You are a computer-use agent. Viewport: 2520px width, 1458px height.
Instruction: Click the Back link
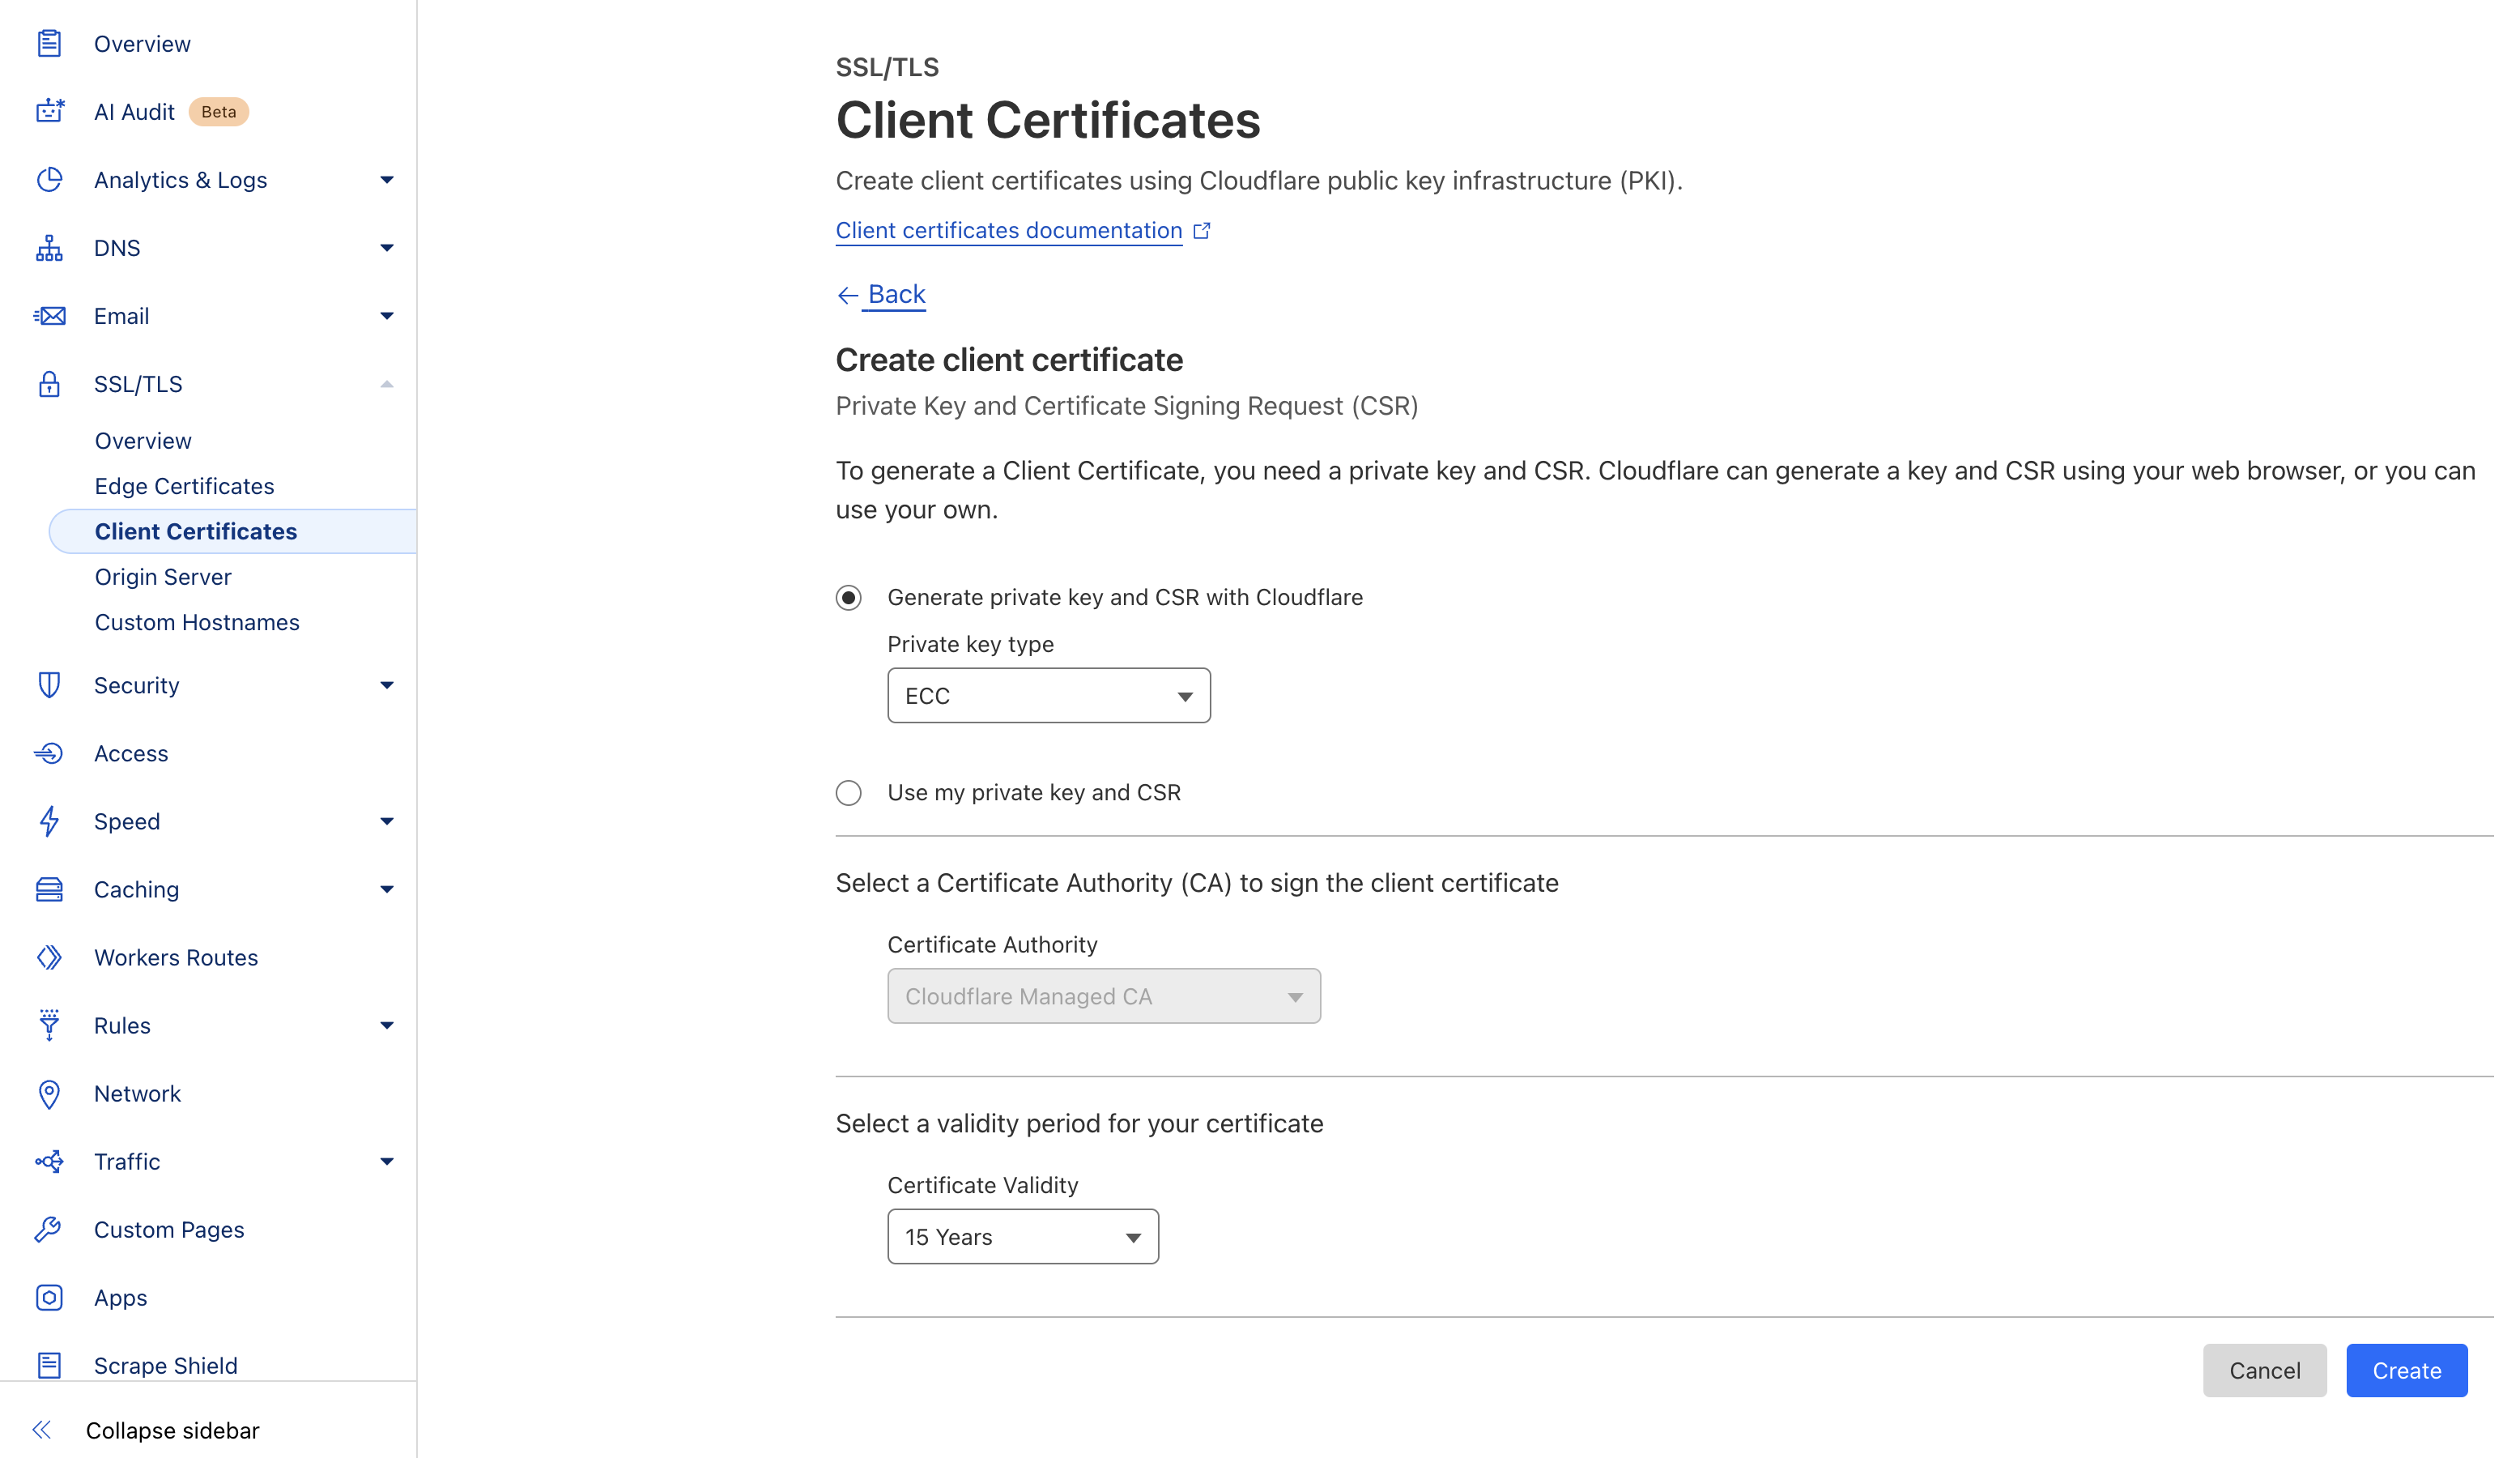[x=895, y=294]
